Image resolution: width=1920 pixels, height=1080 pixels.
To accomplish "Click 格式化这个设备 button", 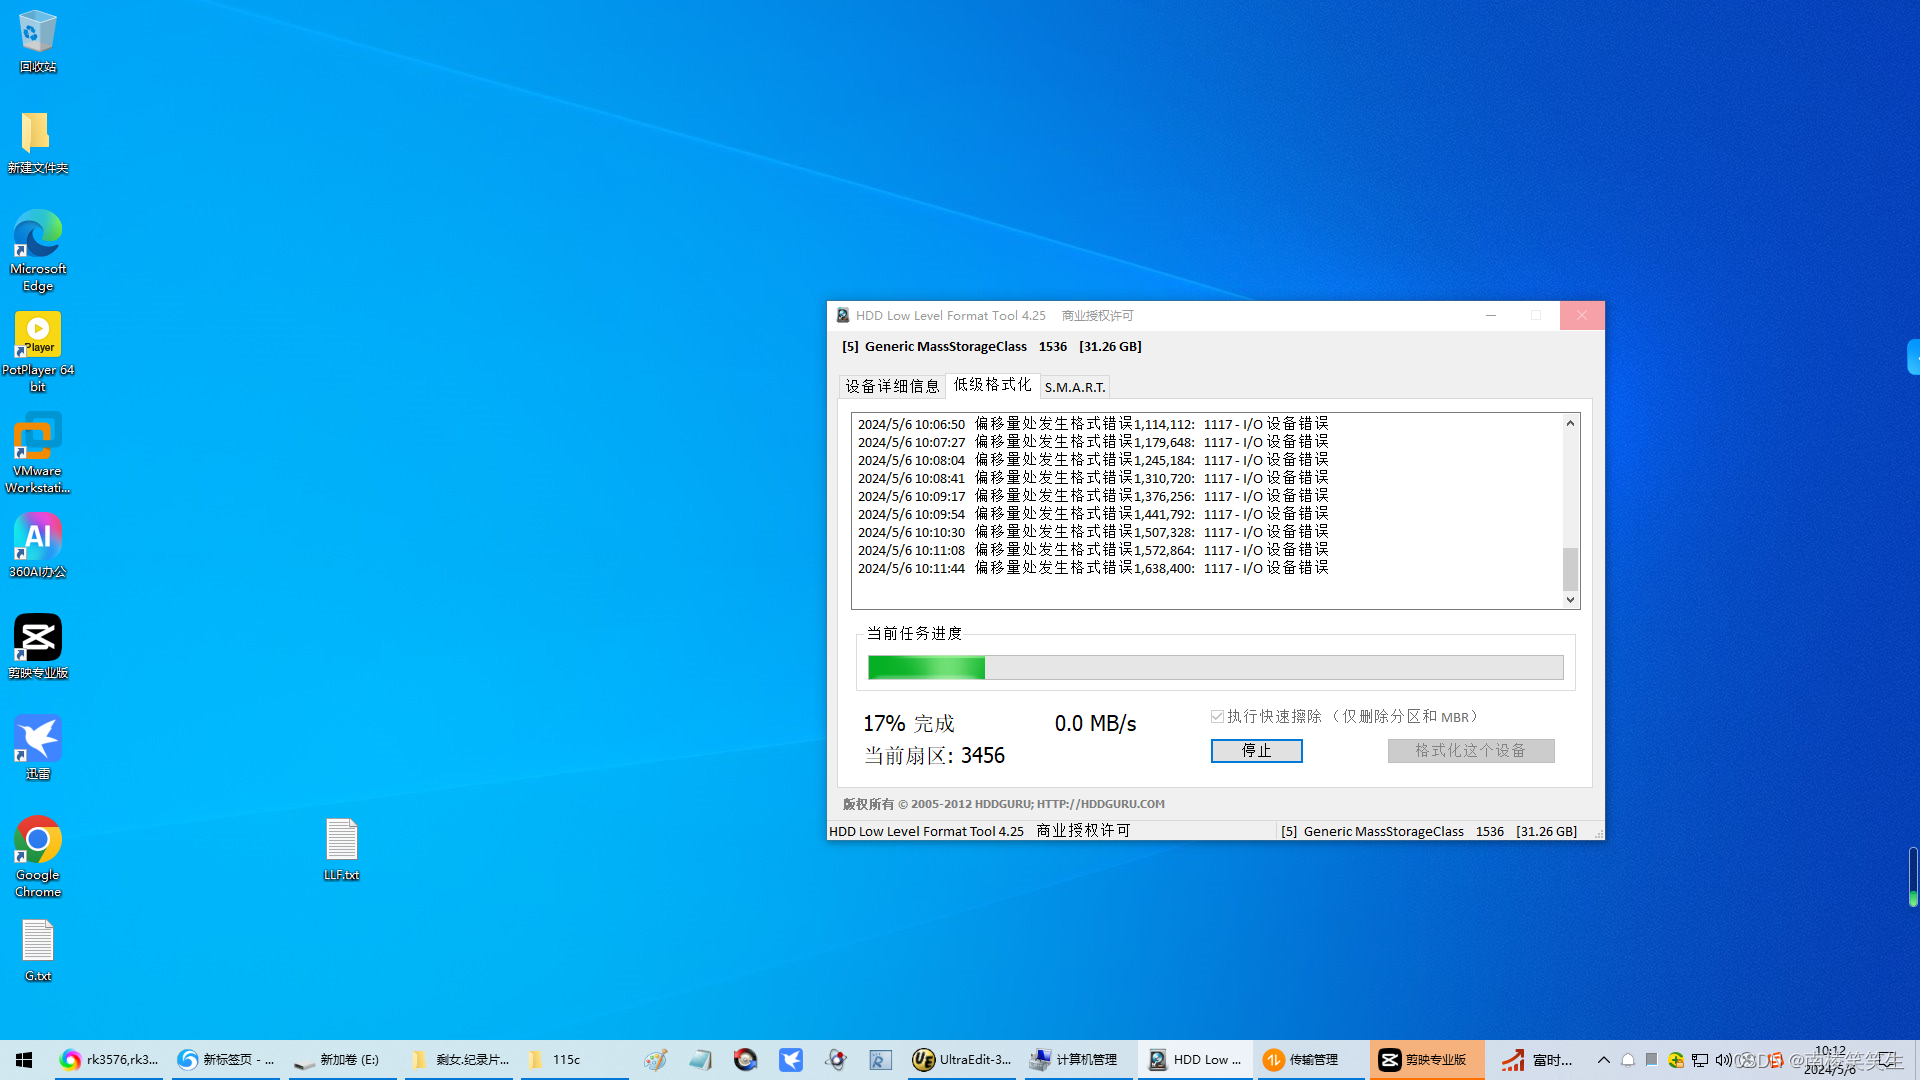I will point(1470,751).
